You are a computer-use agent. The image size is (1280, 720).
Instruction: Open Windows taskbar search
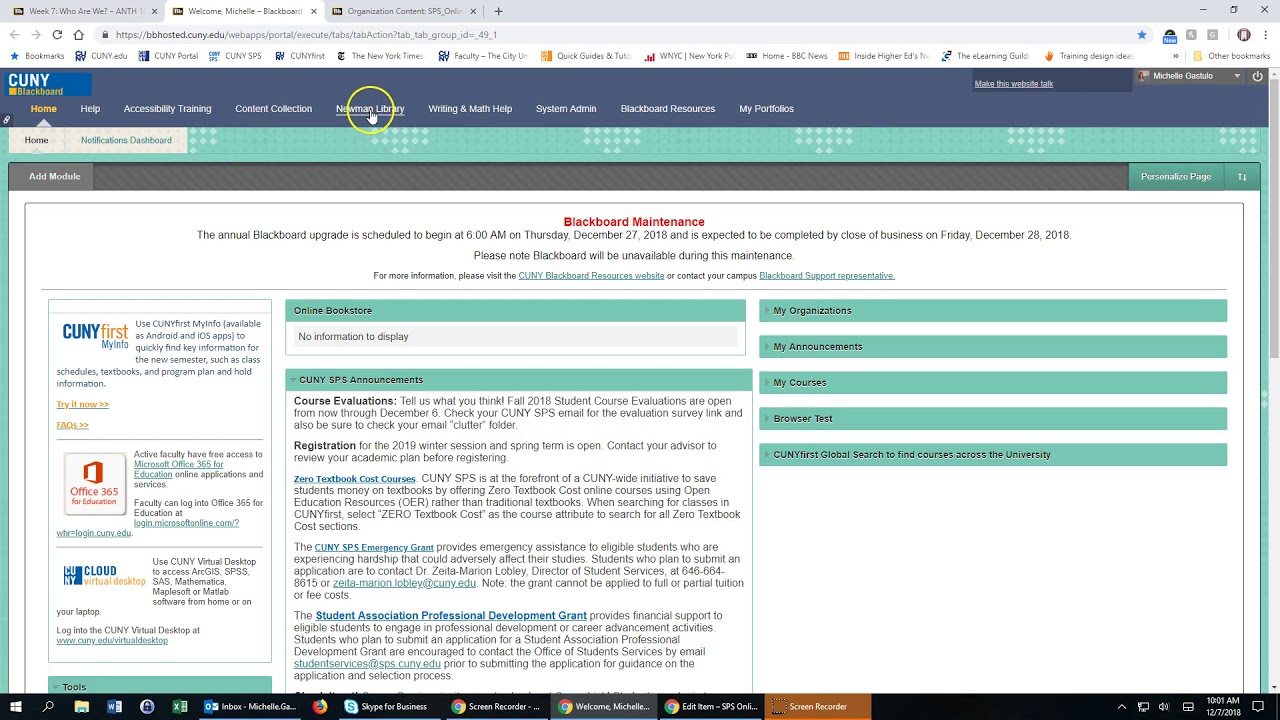pos(48,707)
